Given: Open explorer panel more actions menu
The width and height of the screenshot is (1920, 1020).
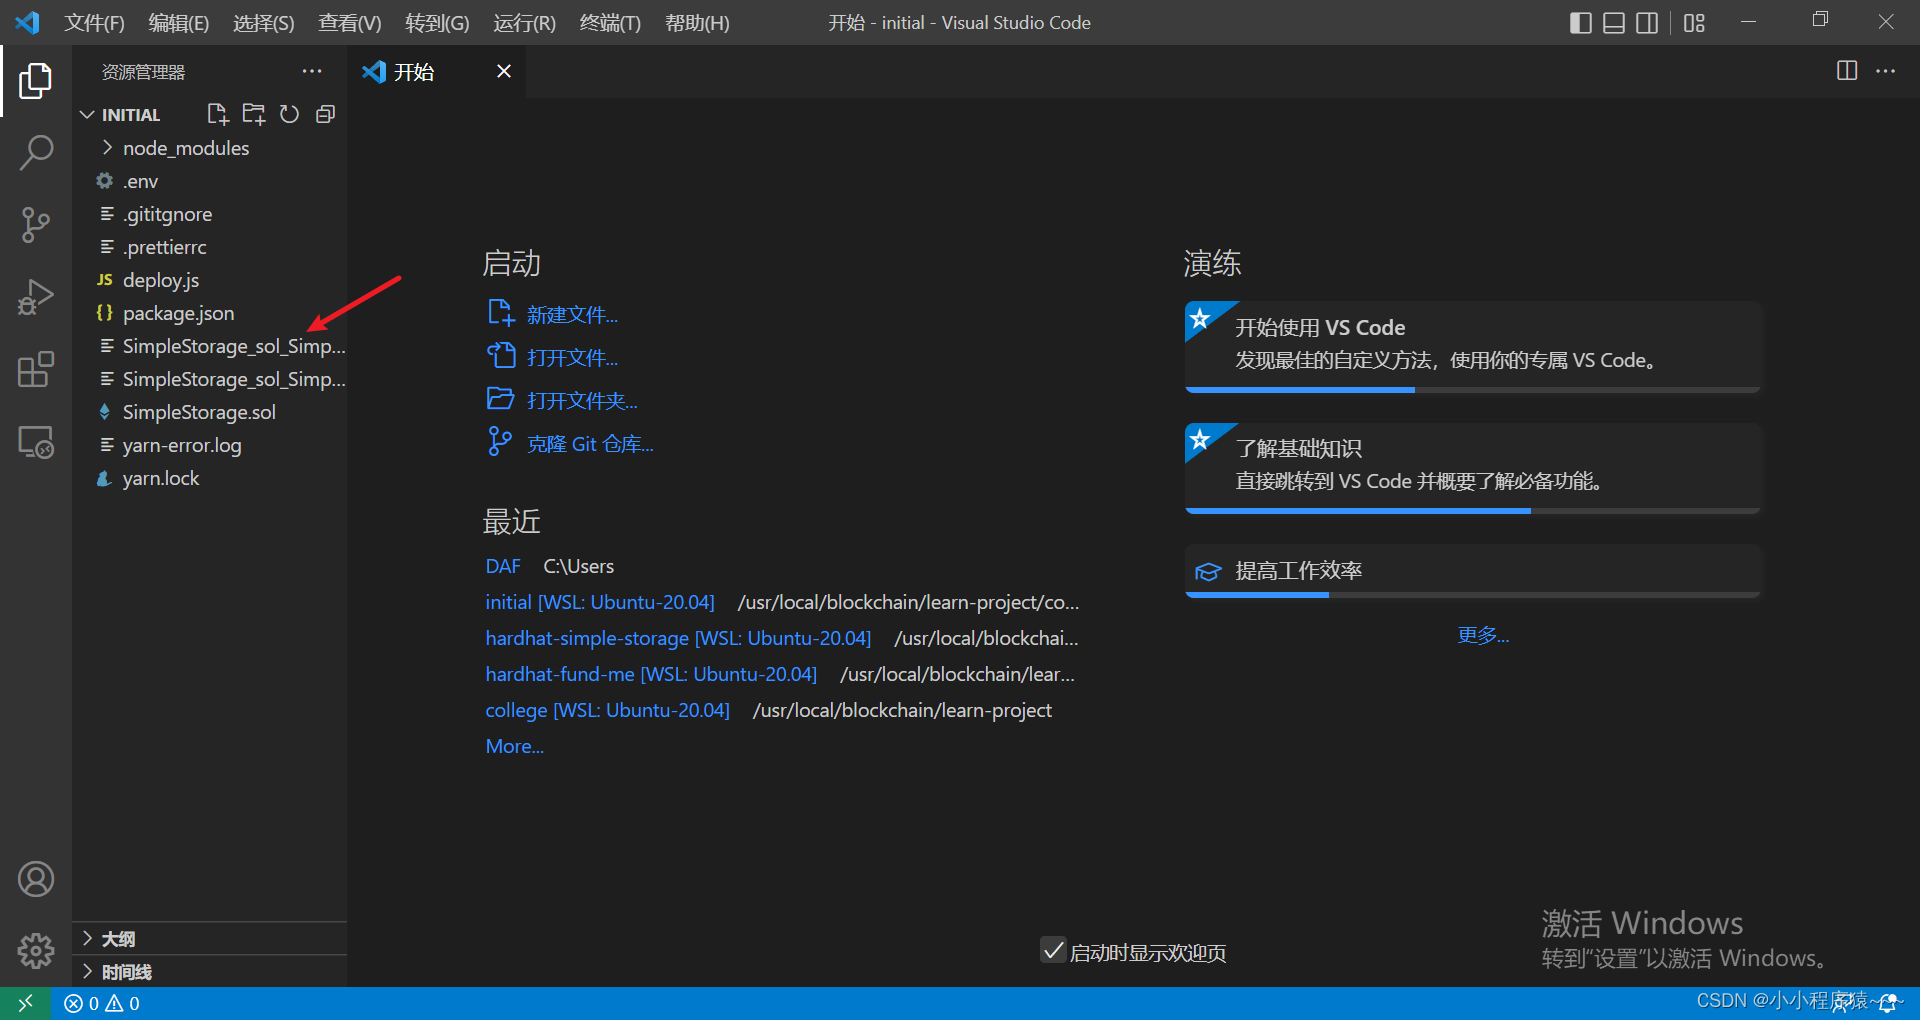Looking at the screenshot, I should 312,71.
